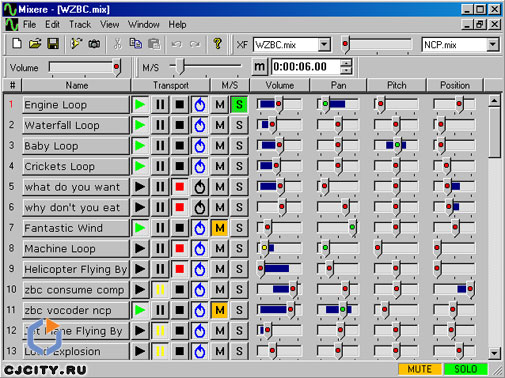The image size is (505, 378).
Task: Open the NCP.mix crossfader dropdown
Action: tap(492, 44)
